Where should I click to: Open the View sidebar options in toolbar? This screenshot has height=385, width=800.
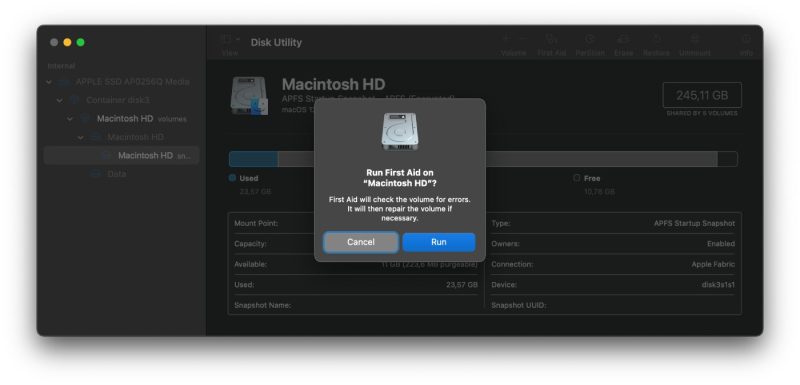coord(230,39)
